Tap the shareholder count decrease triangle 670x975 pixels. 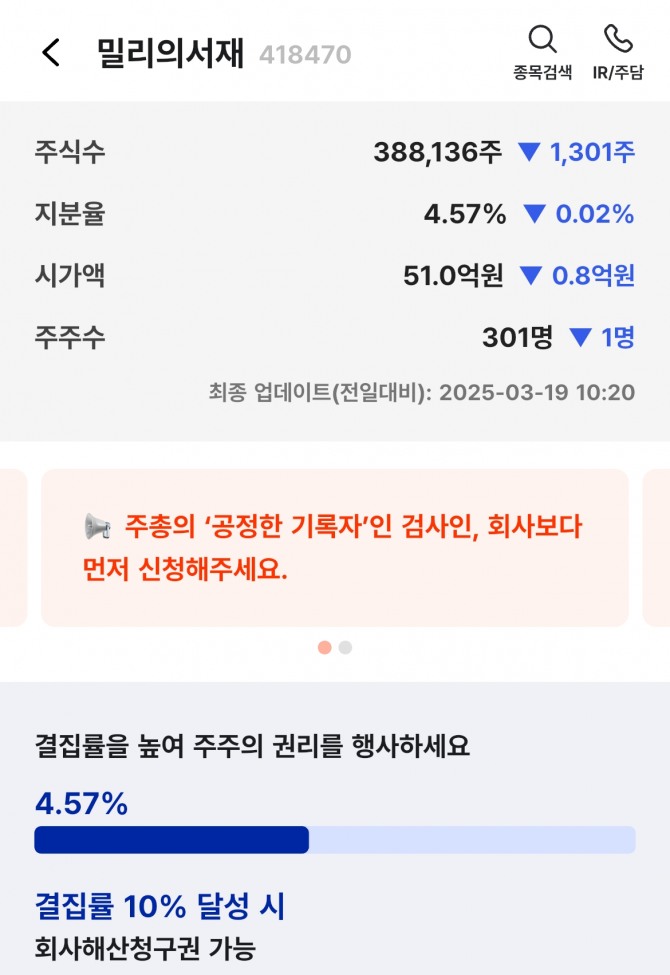click(x=580, y=338)
